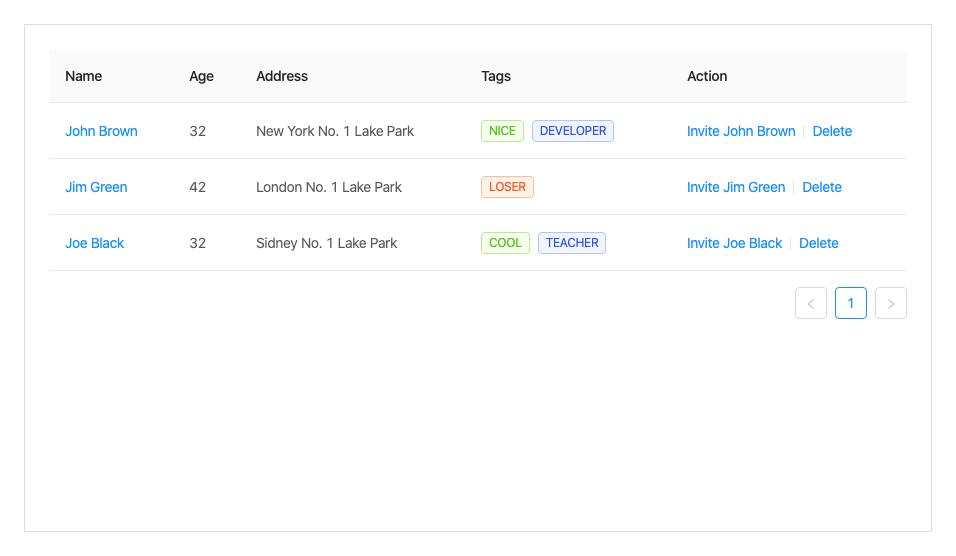Click Invite Jim Green
The height and width of the screenshot is (556, 956).
click(736, 187)
